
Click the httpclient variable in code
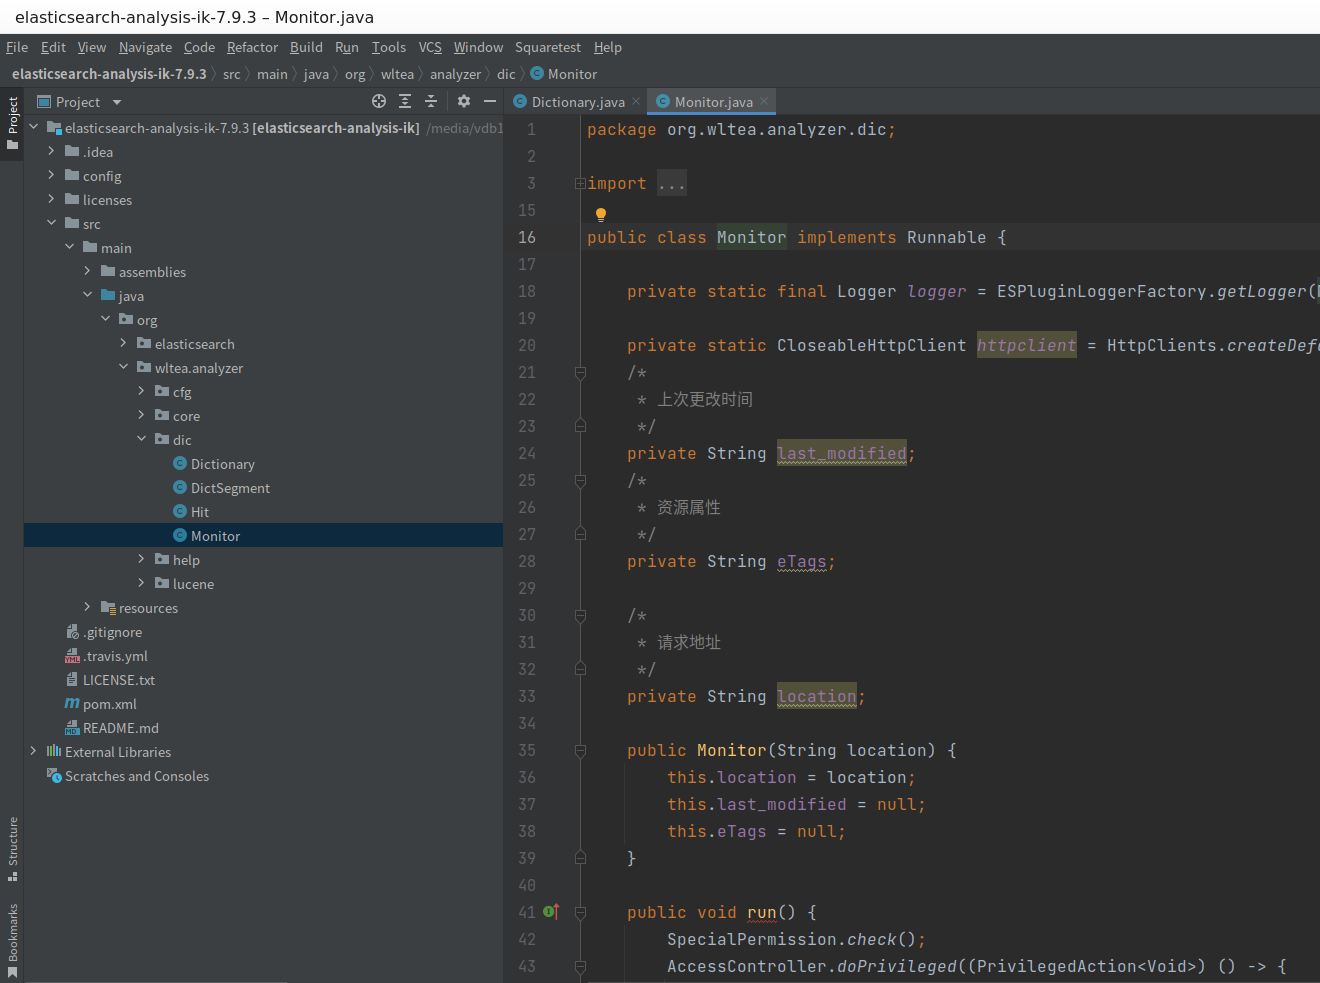pyautogui.click(x=1027, y=345)
